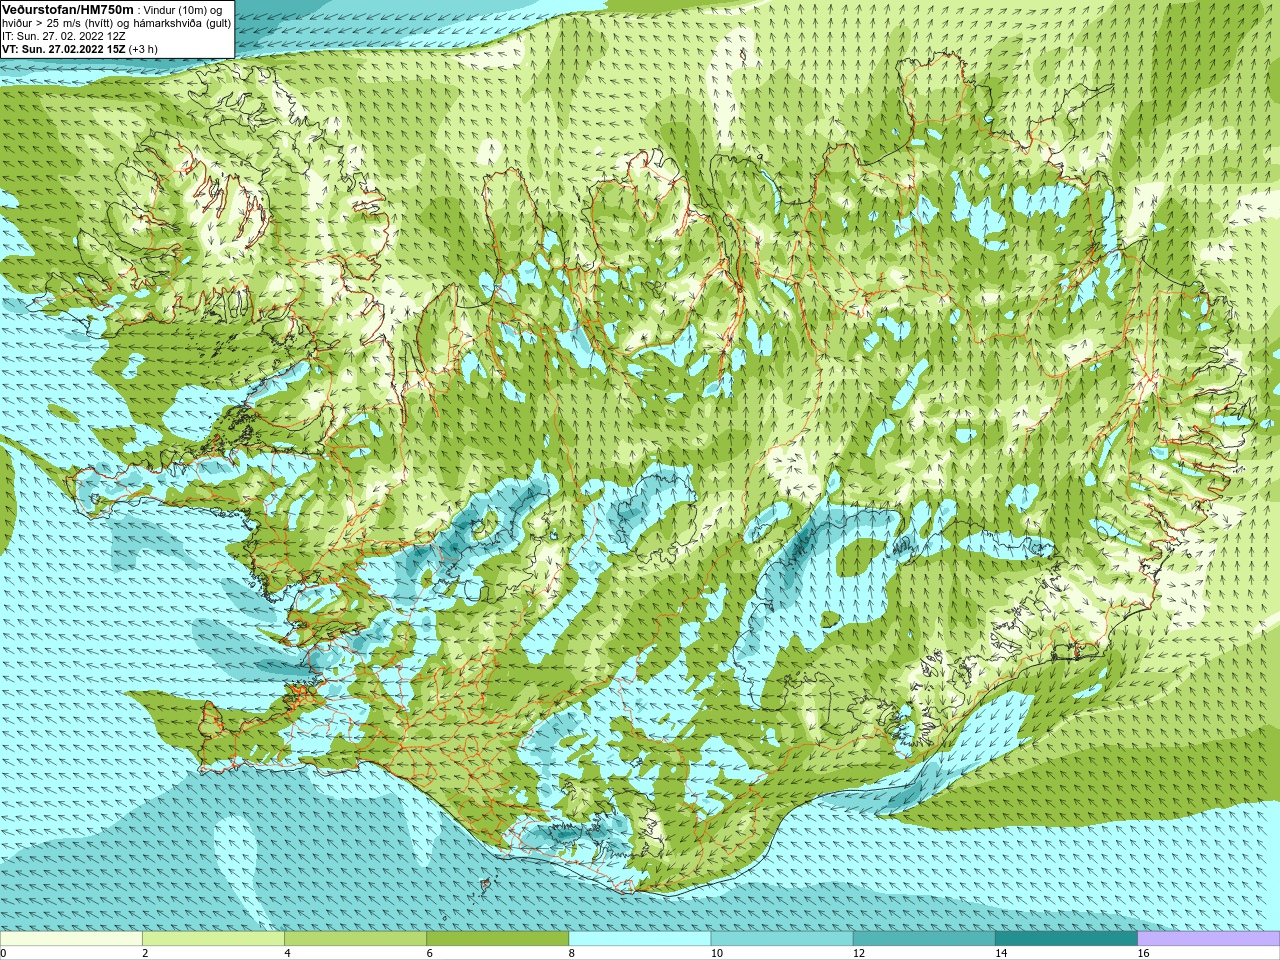Click the olive green 6–8 legend swatch
The image size is (1280, 960).
click(497, 939)
